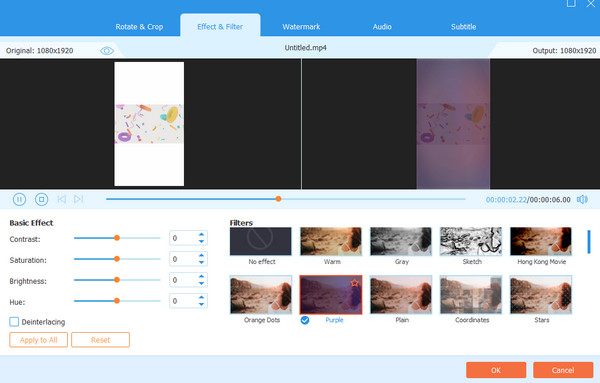Mute the volume speaker icon
600x383 pixels.
[582, 199]
